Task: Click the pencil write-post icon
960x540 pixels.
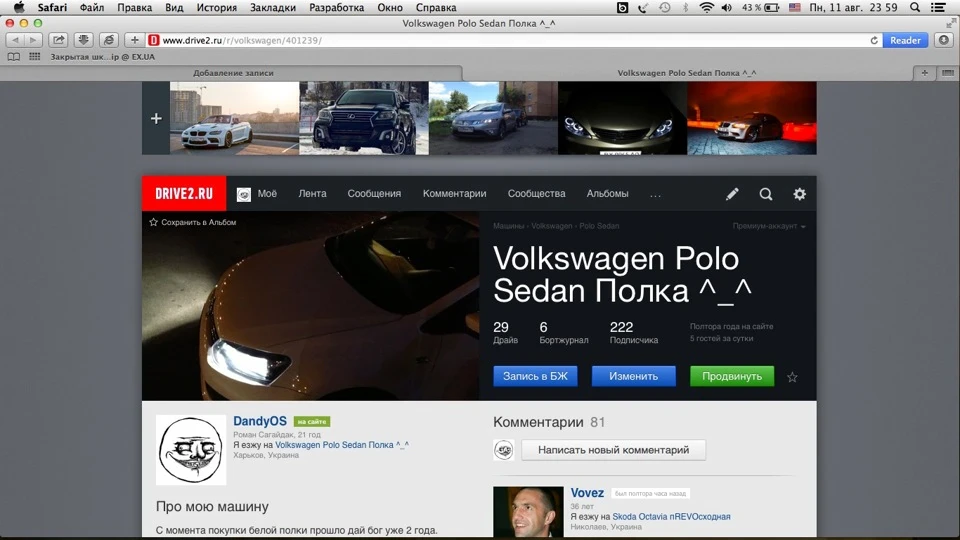Action: click(732, 194)
